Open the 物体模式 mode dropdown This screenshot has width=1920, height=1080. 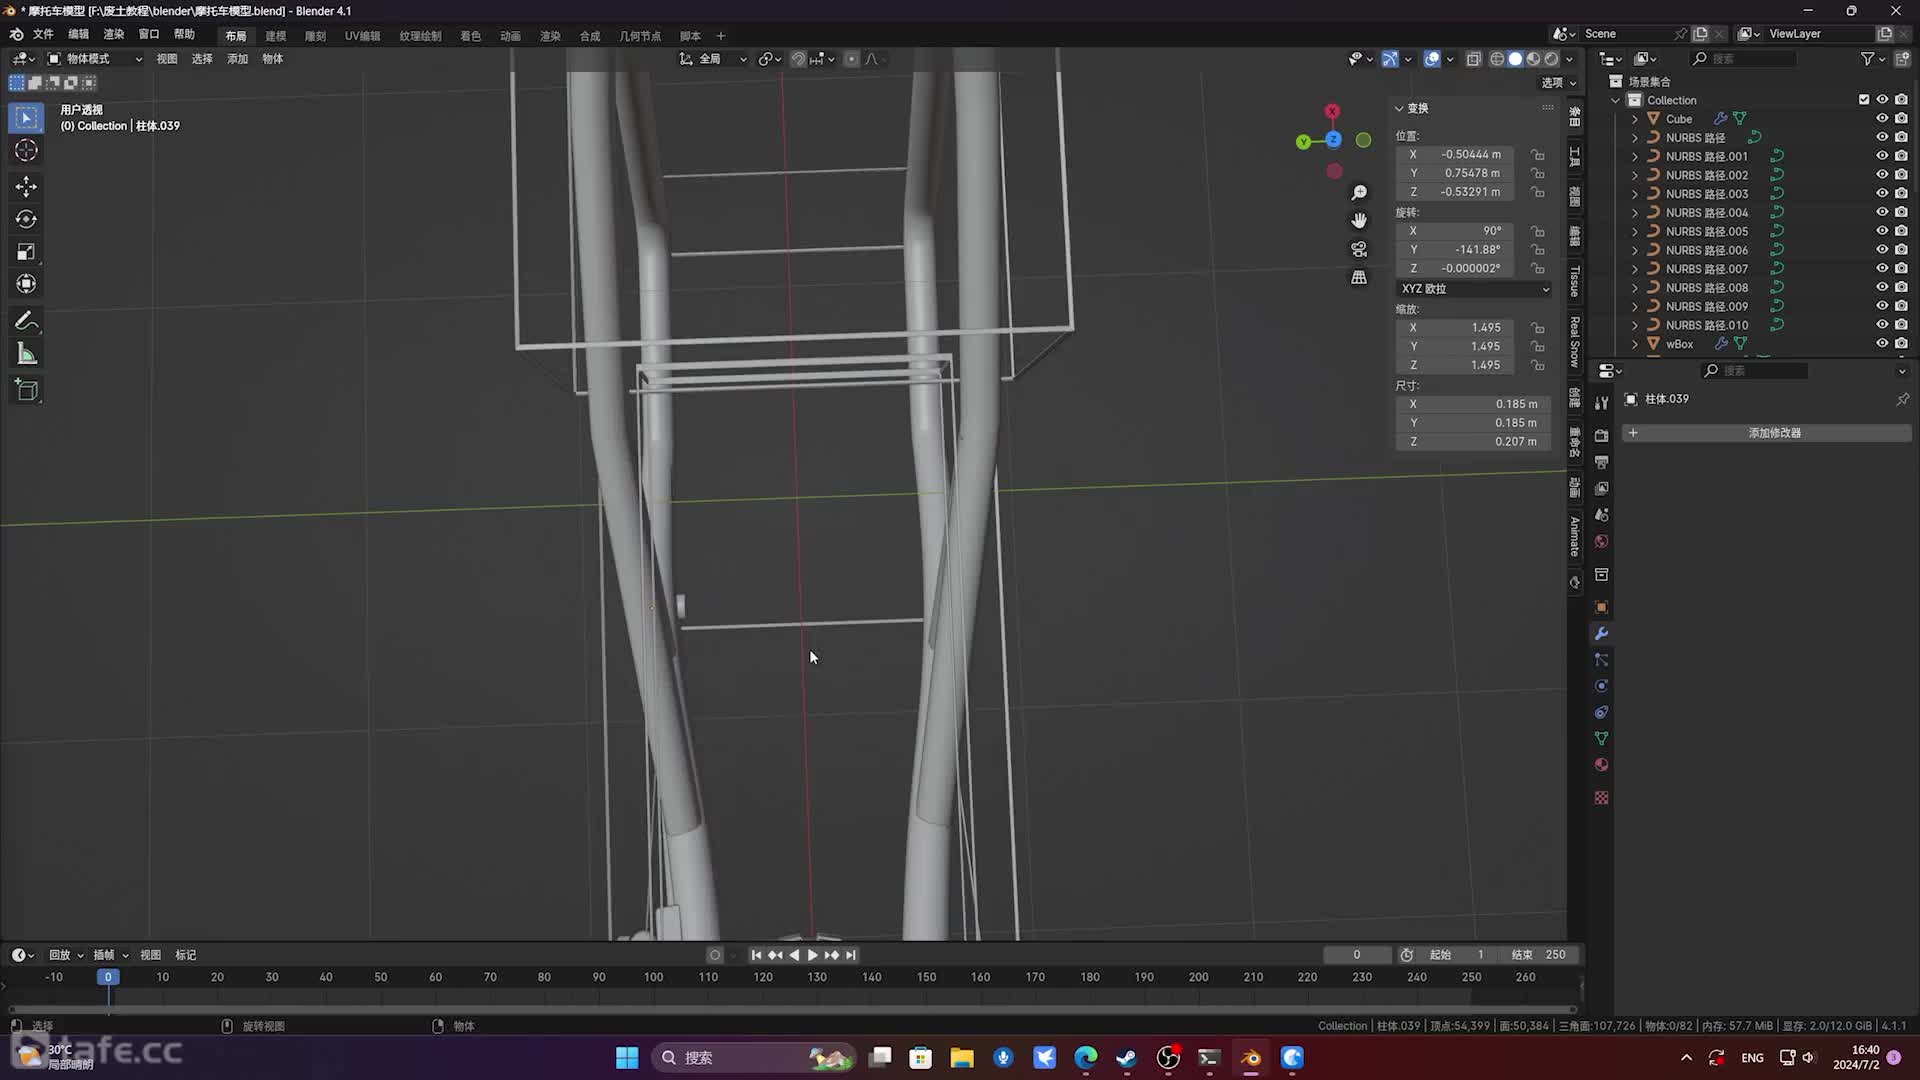tap(95, 59)
